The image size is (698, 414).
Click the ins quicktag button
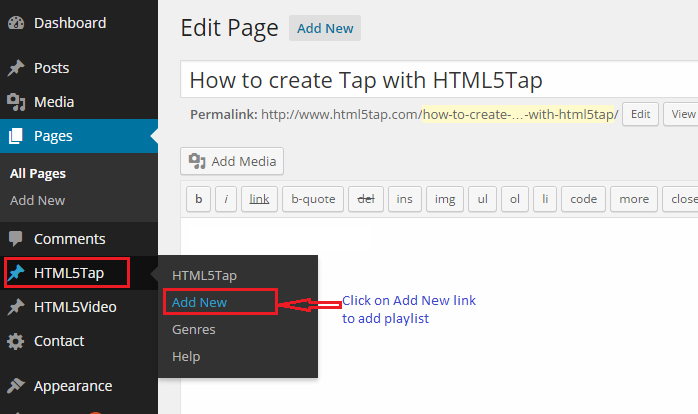coord(405,199)
